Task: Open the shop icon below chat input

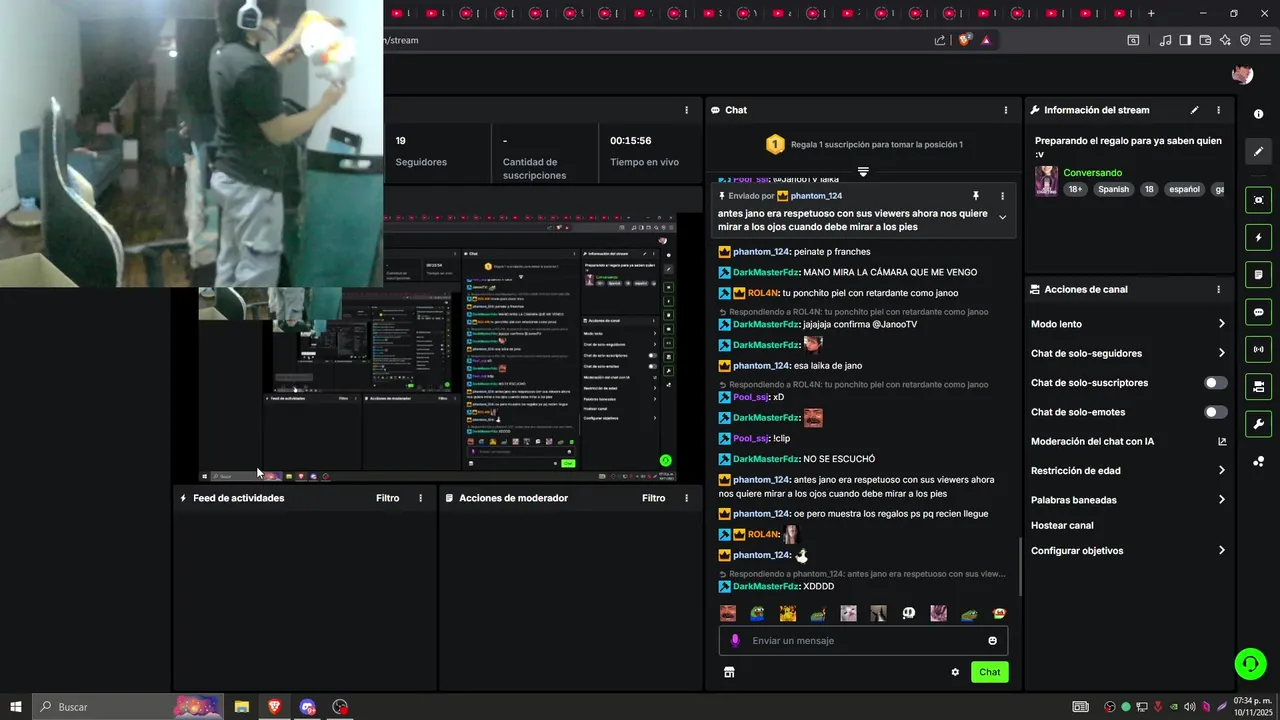Action: [x=729, y=672]
